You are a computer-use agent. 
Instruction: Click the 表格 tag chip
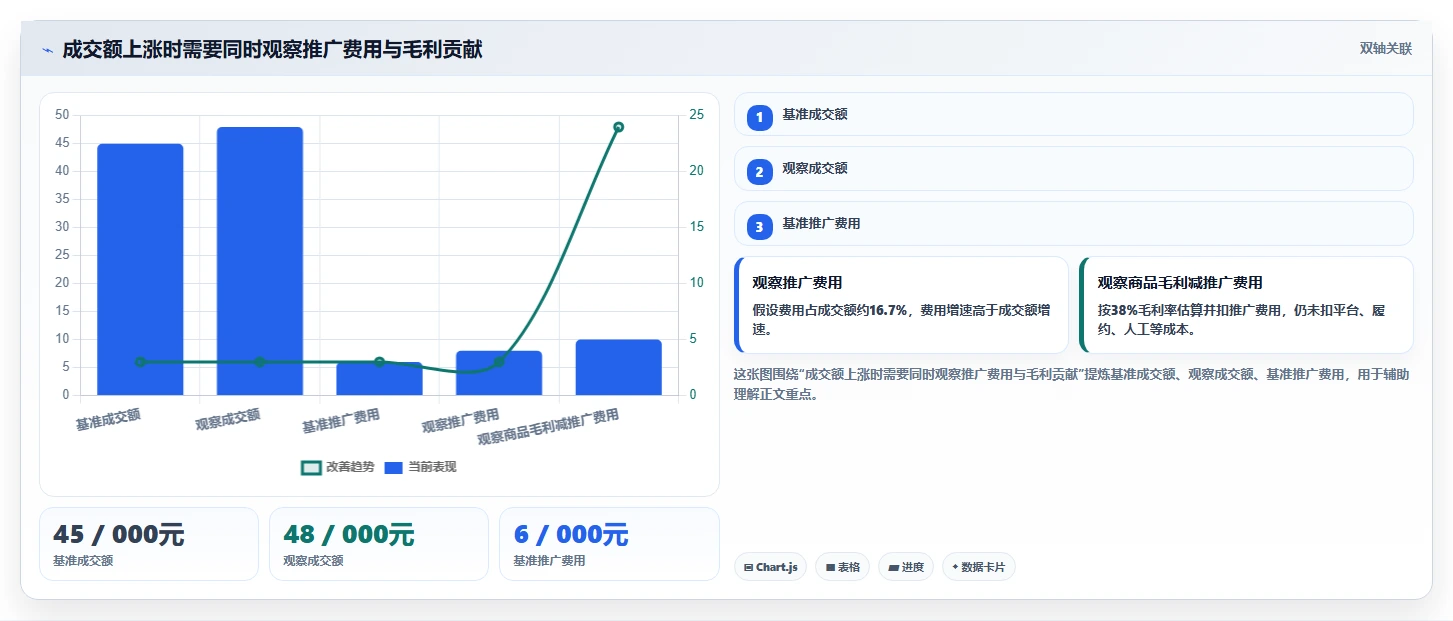click(843, 567)
